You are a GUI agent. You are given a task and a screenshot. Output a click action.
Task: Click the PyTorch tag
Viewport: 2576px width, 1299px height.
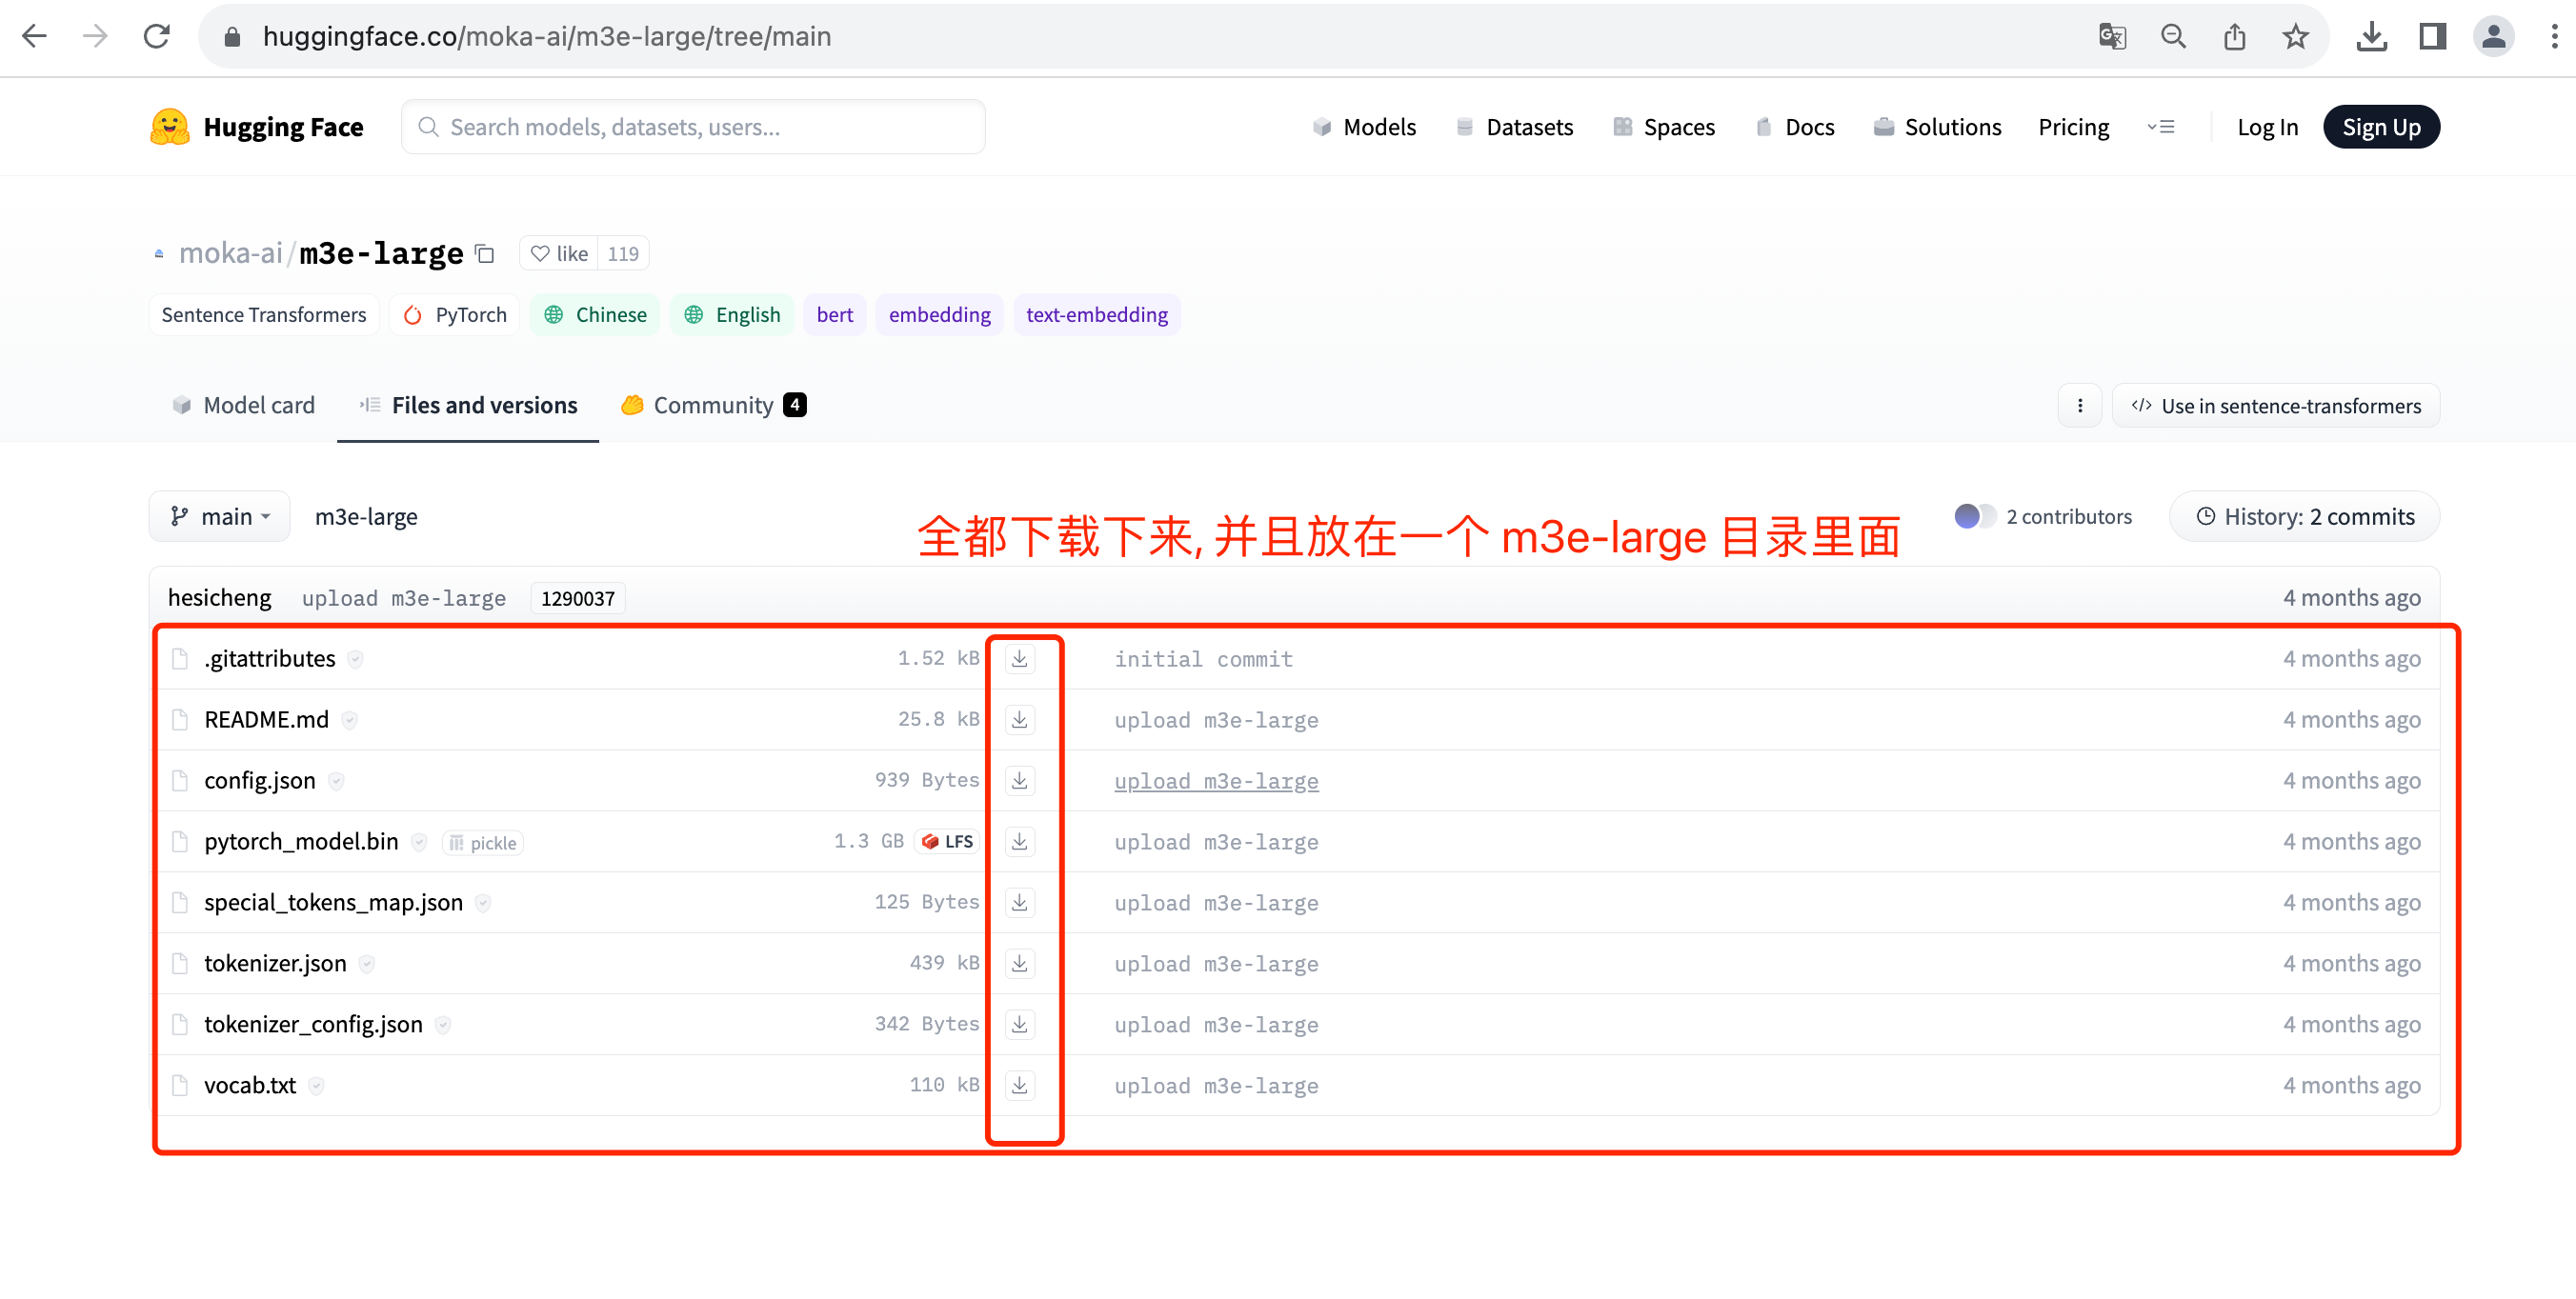[x=455, y=315]
